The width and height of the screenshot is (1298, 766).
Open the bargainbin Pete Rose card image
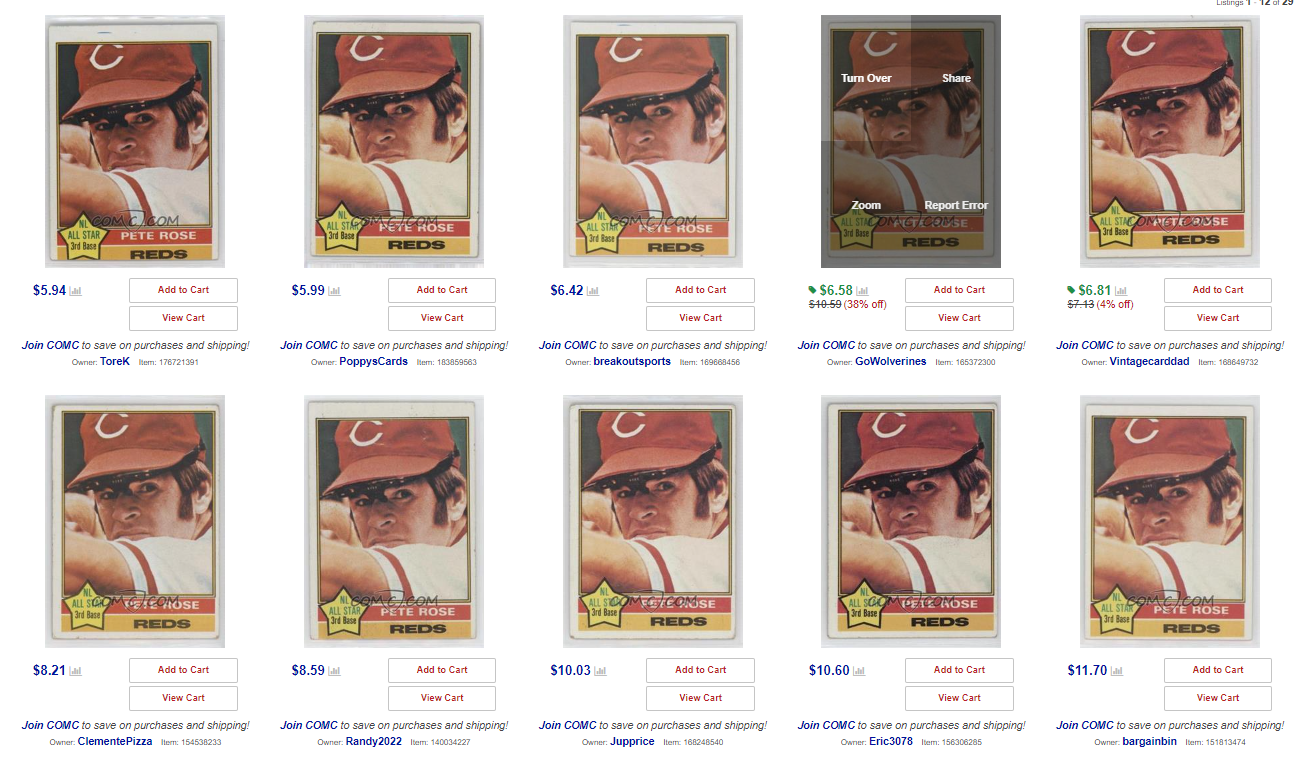pos(1170,521)
